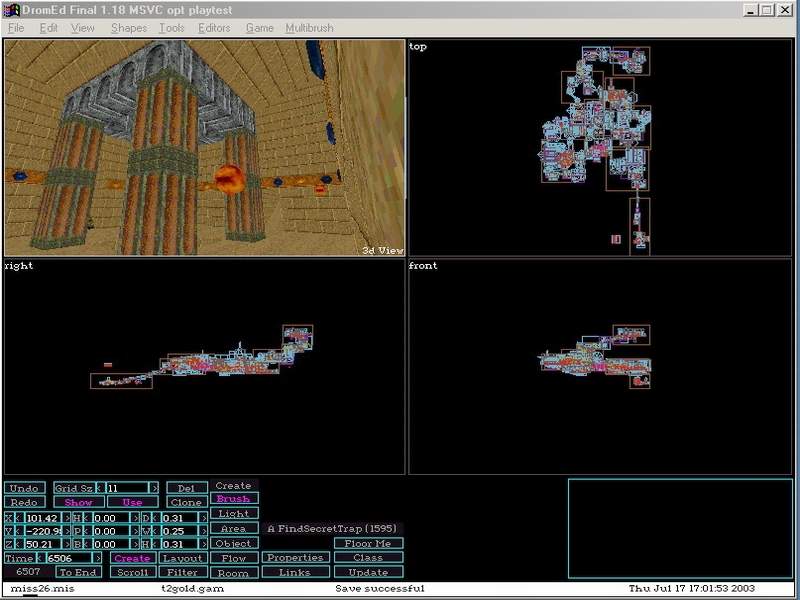Increase the D dimension value
Image resolution: width=800 pixels, height=600 pixels.
click(x=204, y=518)
